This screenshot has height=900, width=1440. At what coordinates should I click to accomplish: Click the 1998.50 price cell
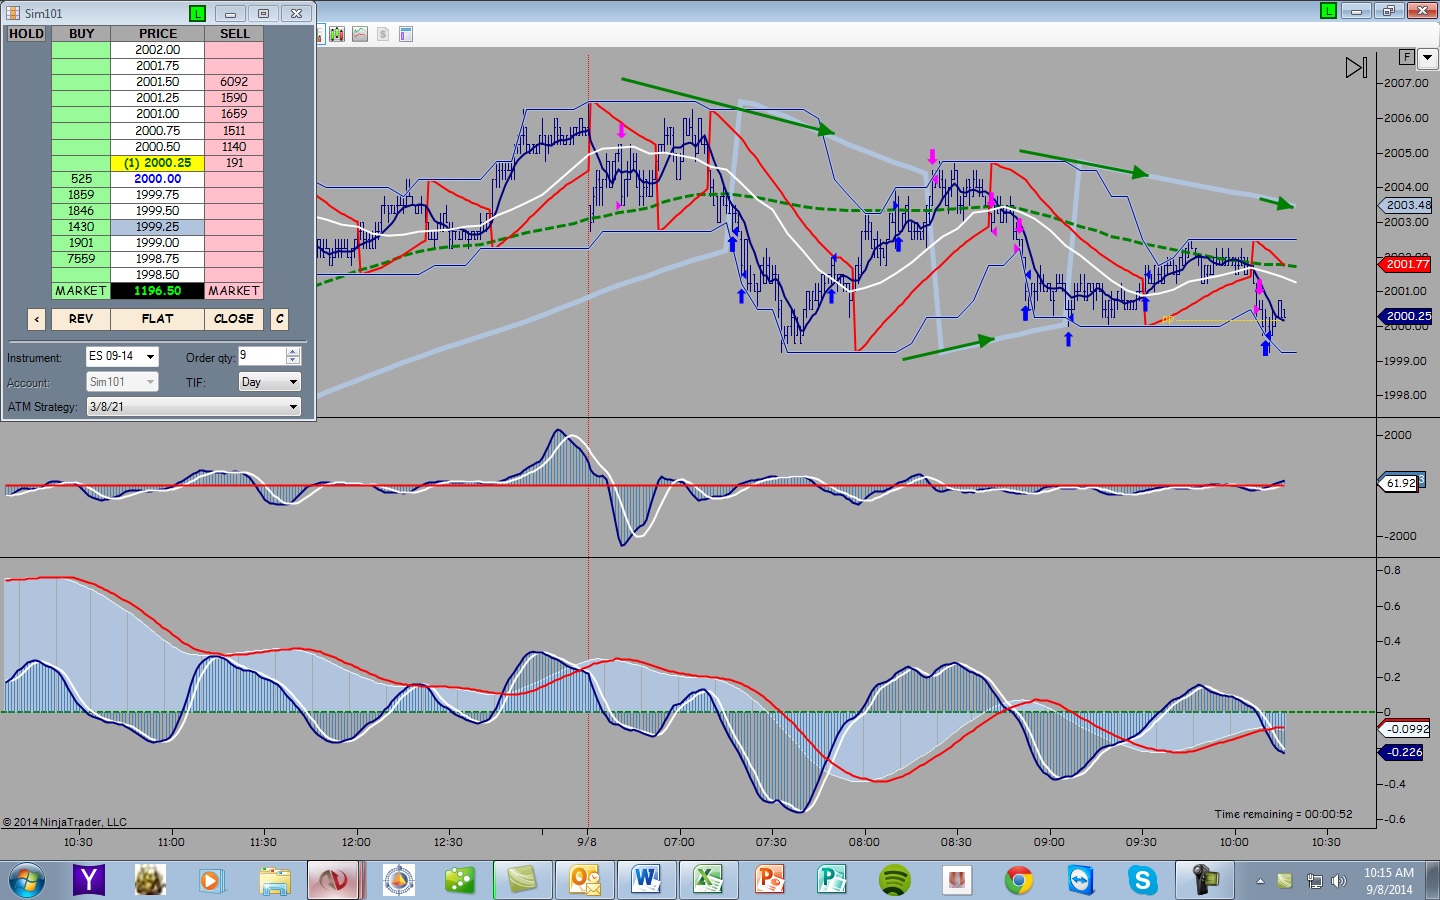tap(157, 275)
